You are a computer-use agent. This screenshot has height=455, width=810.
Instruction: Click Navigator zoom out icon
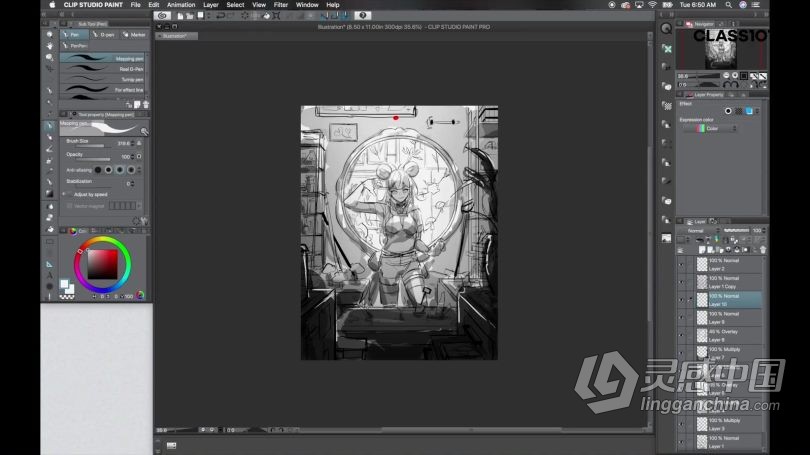point(726,75)
